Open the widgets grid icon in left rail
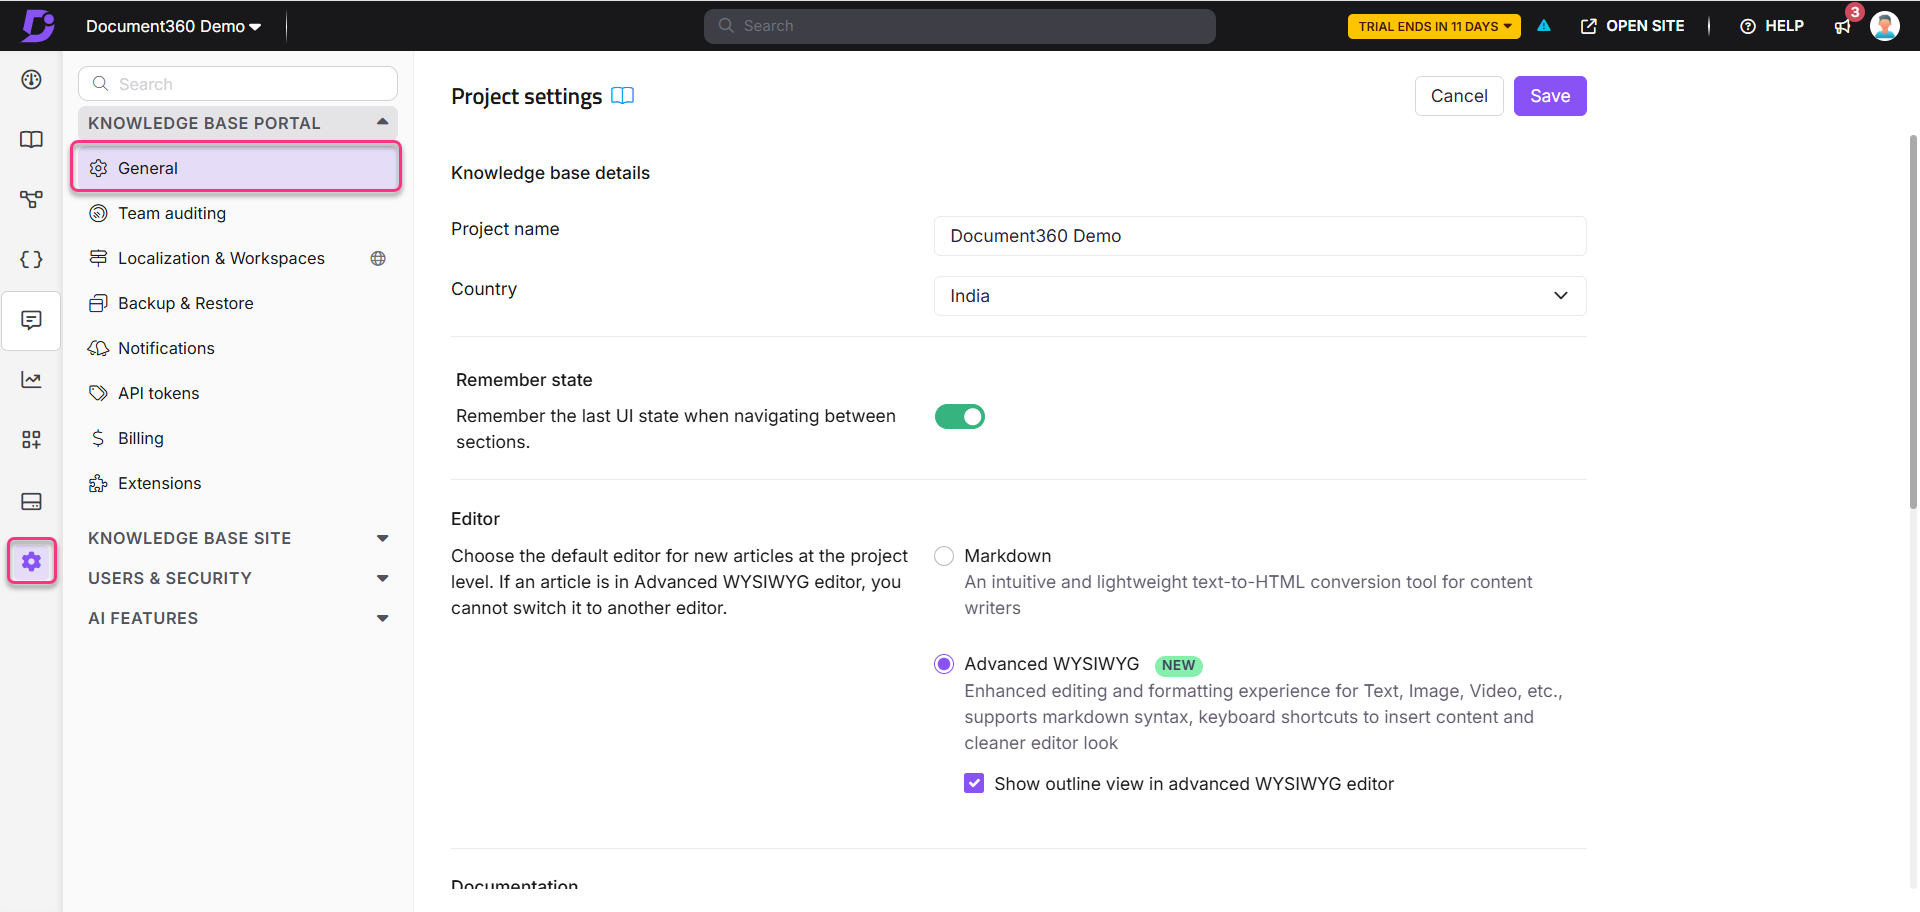Viewport: 1920px width, 912px height. (x=32, y=440)
